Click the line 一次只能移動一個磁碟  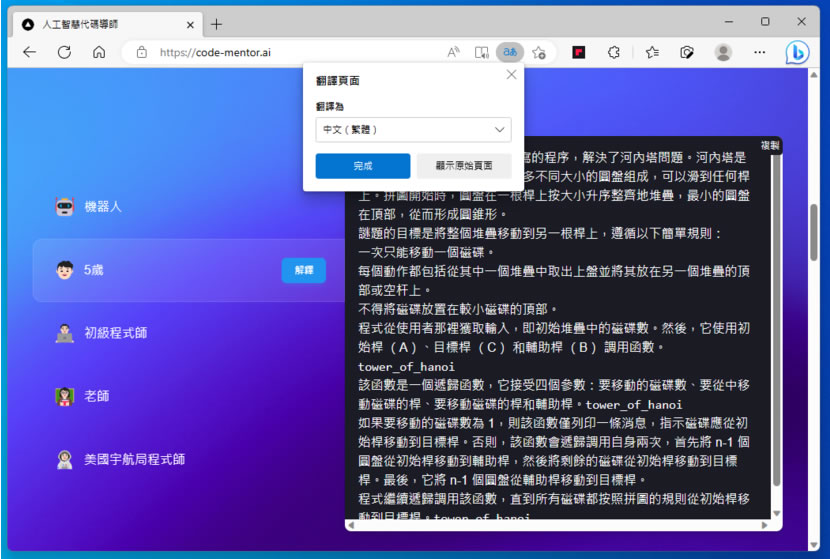[x=426, y=252]
